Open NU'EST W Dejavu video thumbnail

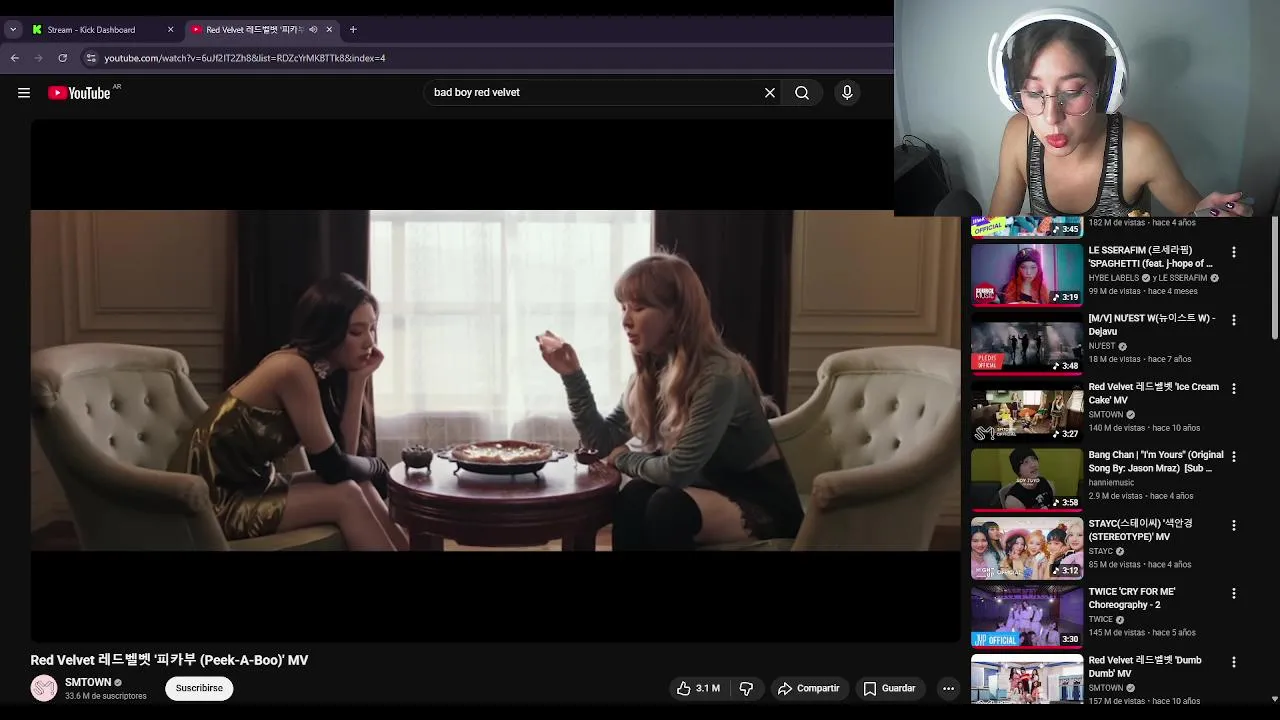1027,343
